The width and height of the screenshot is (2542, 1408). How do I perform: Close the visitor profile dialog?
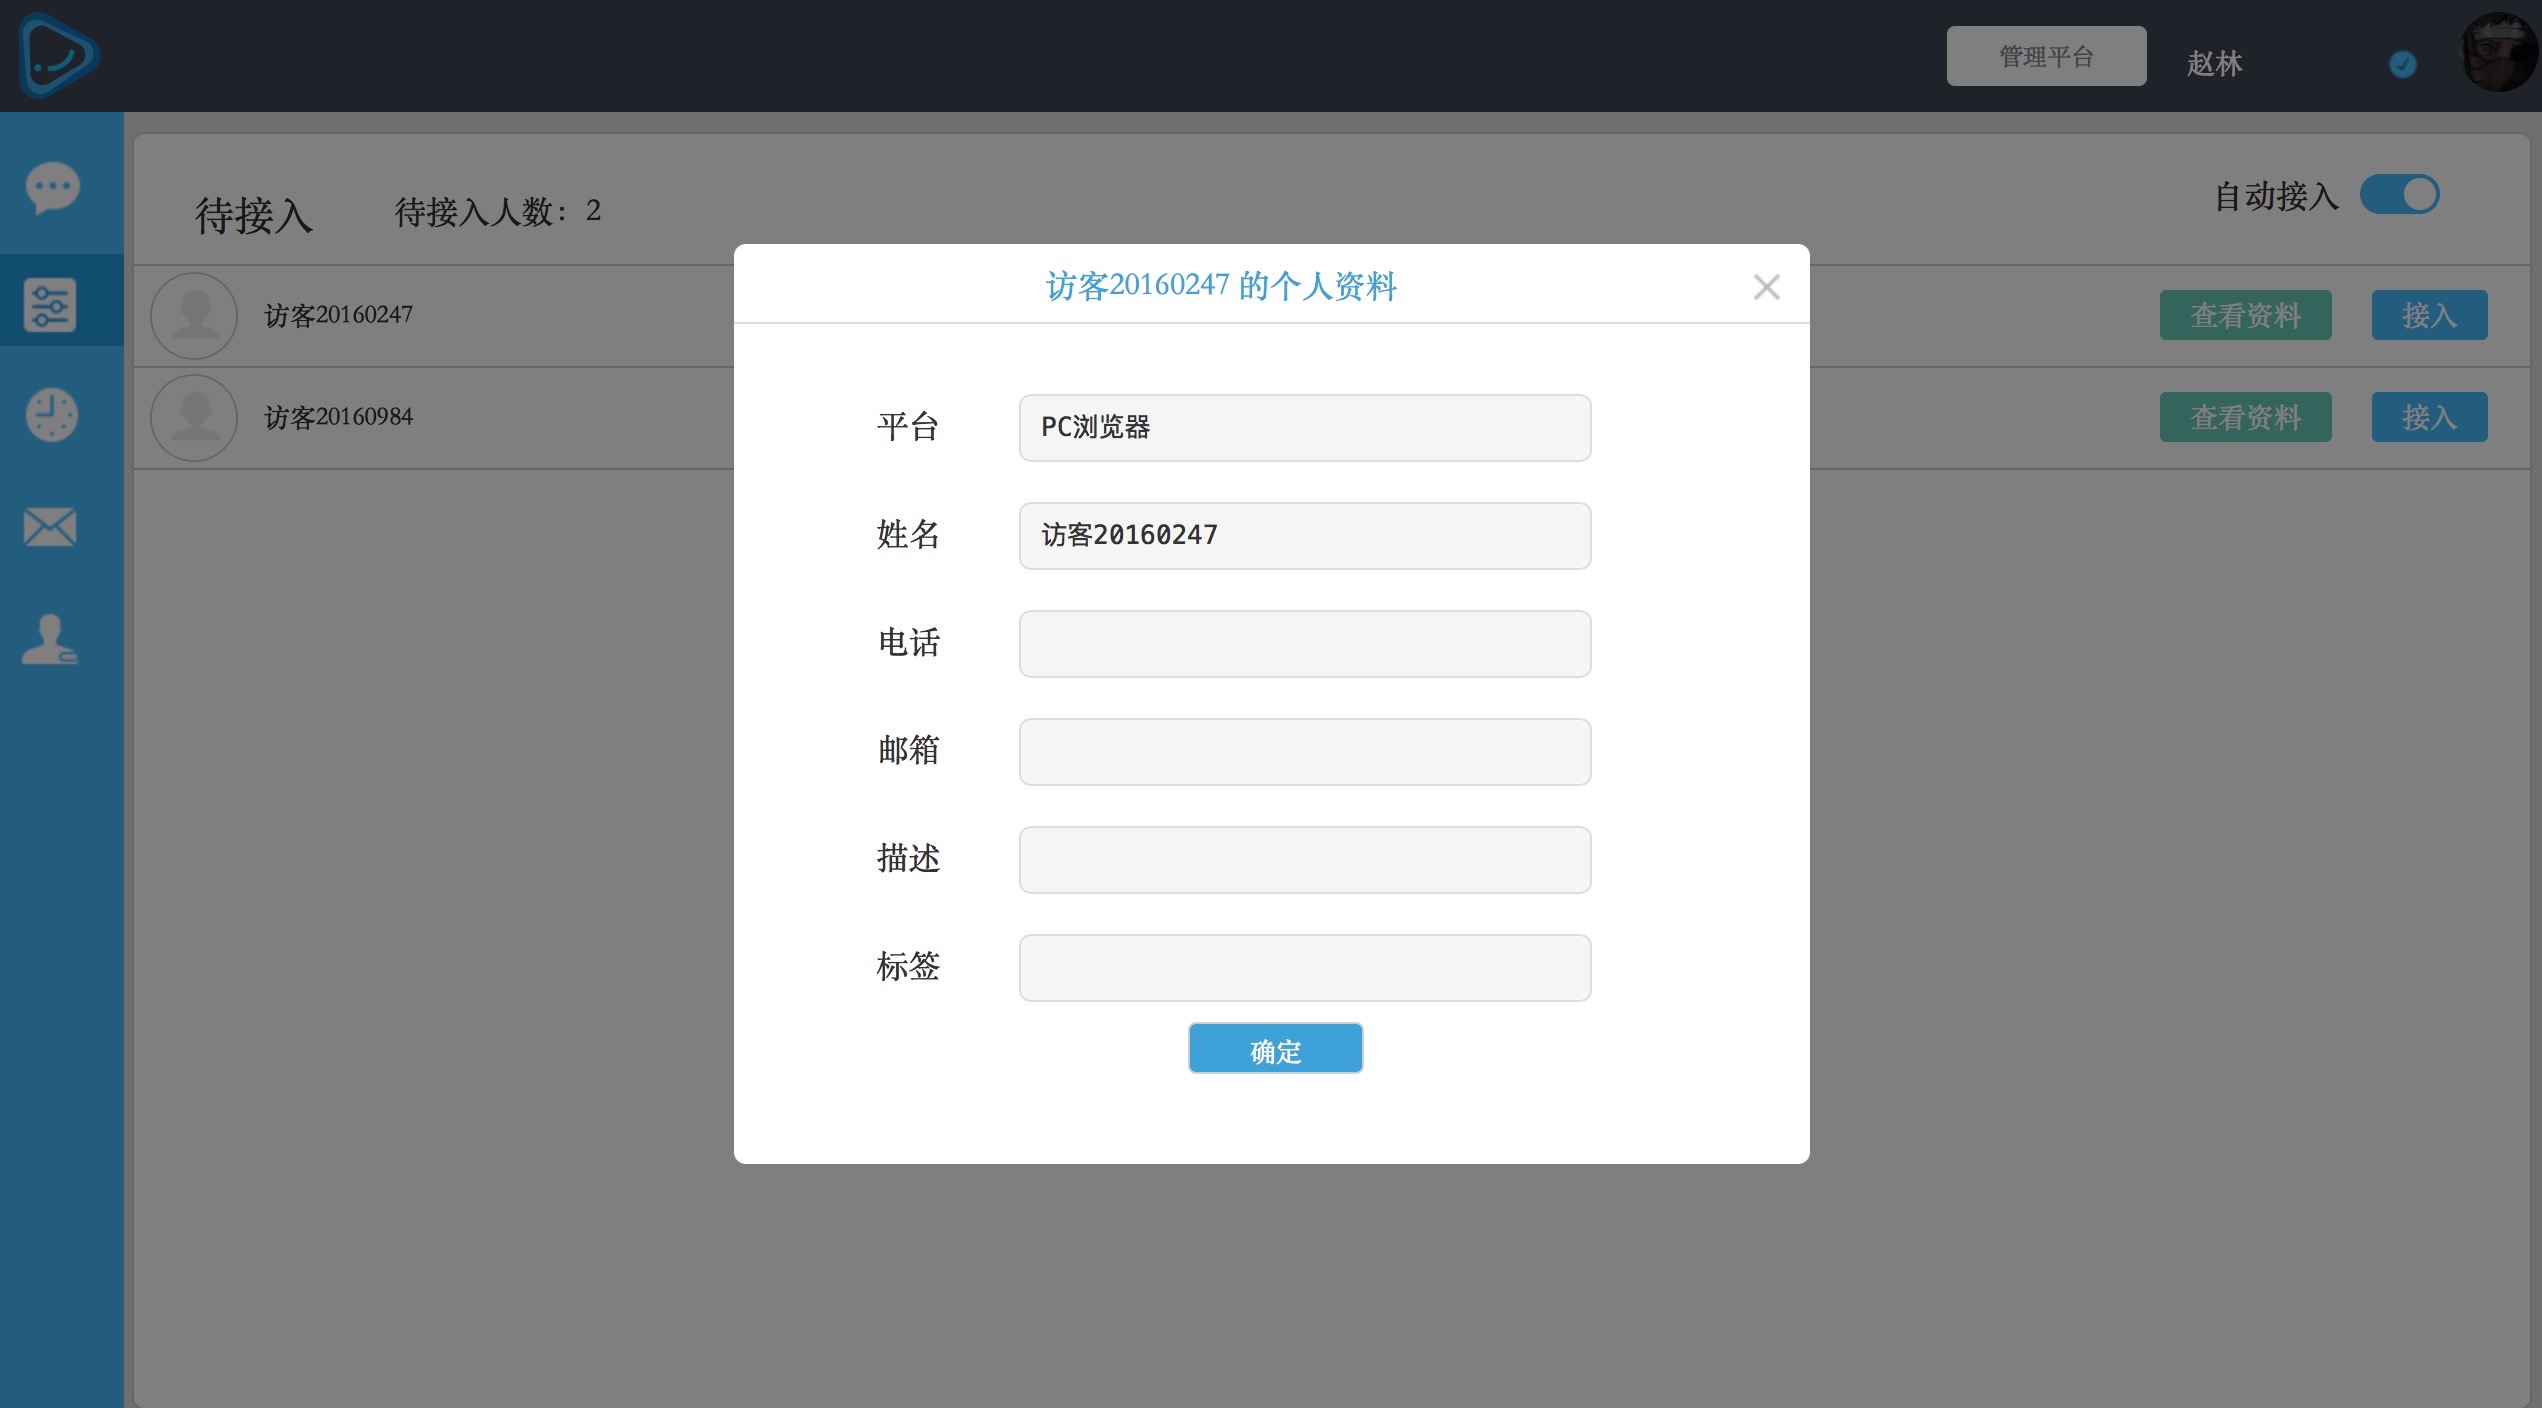pos(1766,287)
